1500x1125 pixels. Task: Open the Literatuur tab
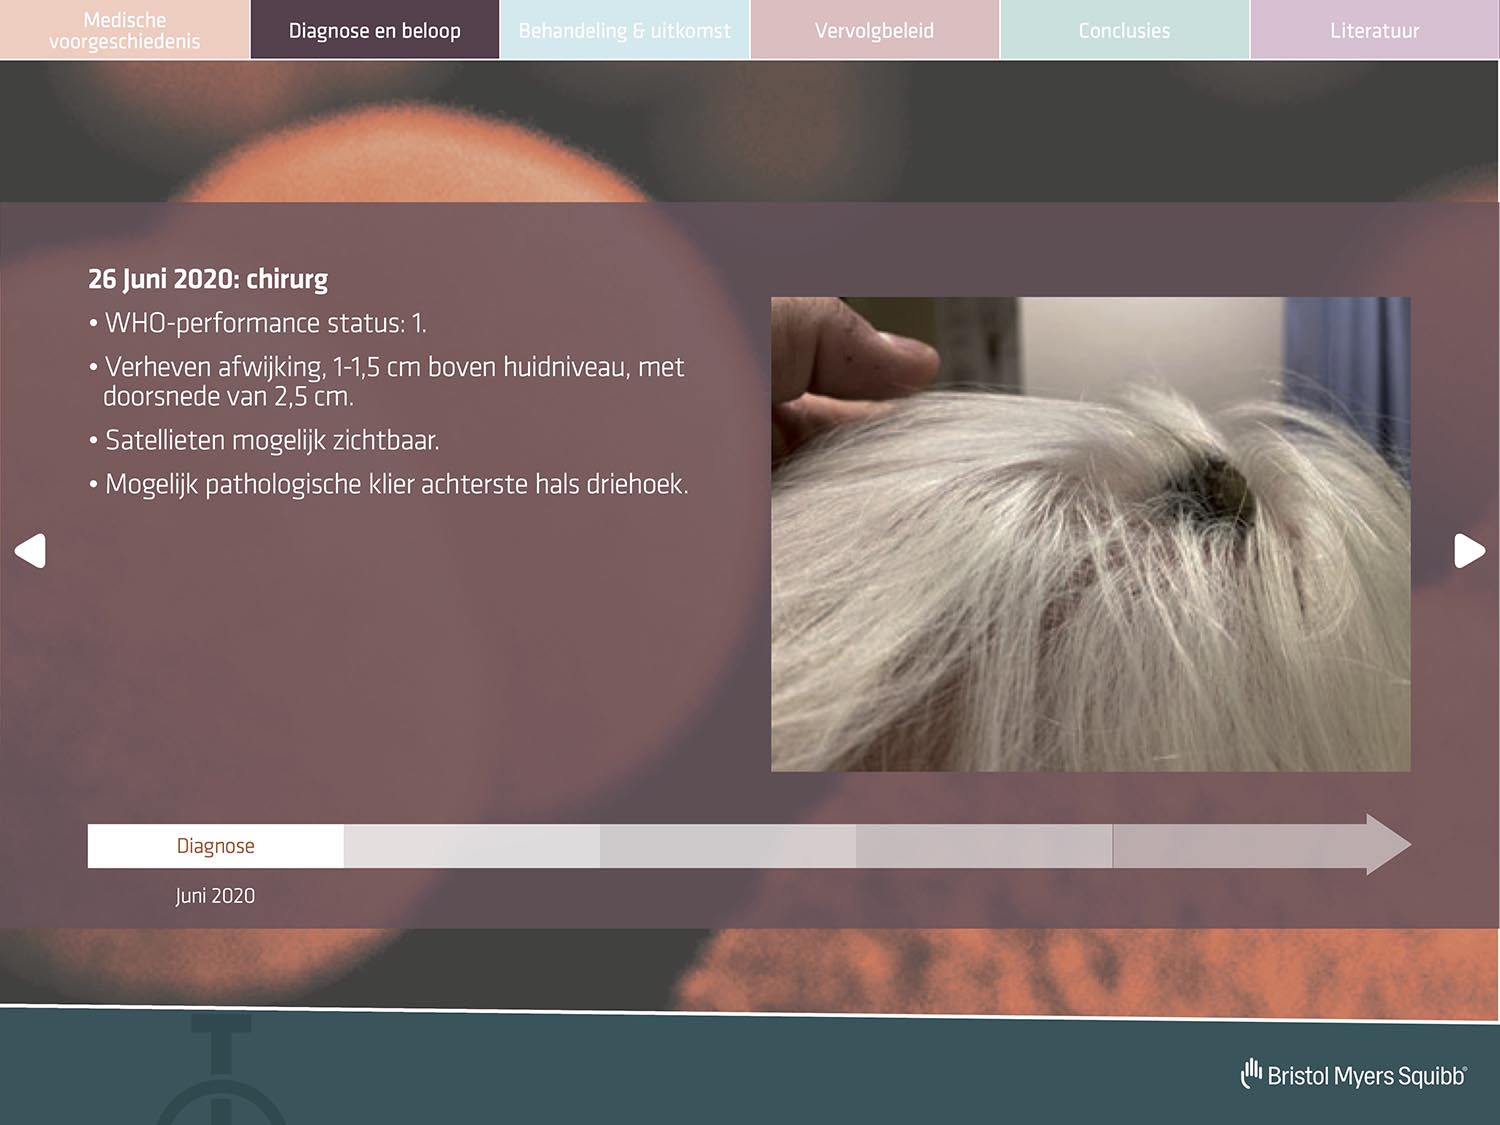1375,30
